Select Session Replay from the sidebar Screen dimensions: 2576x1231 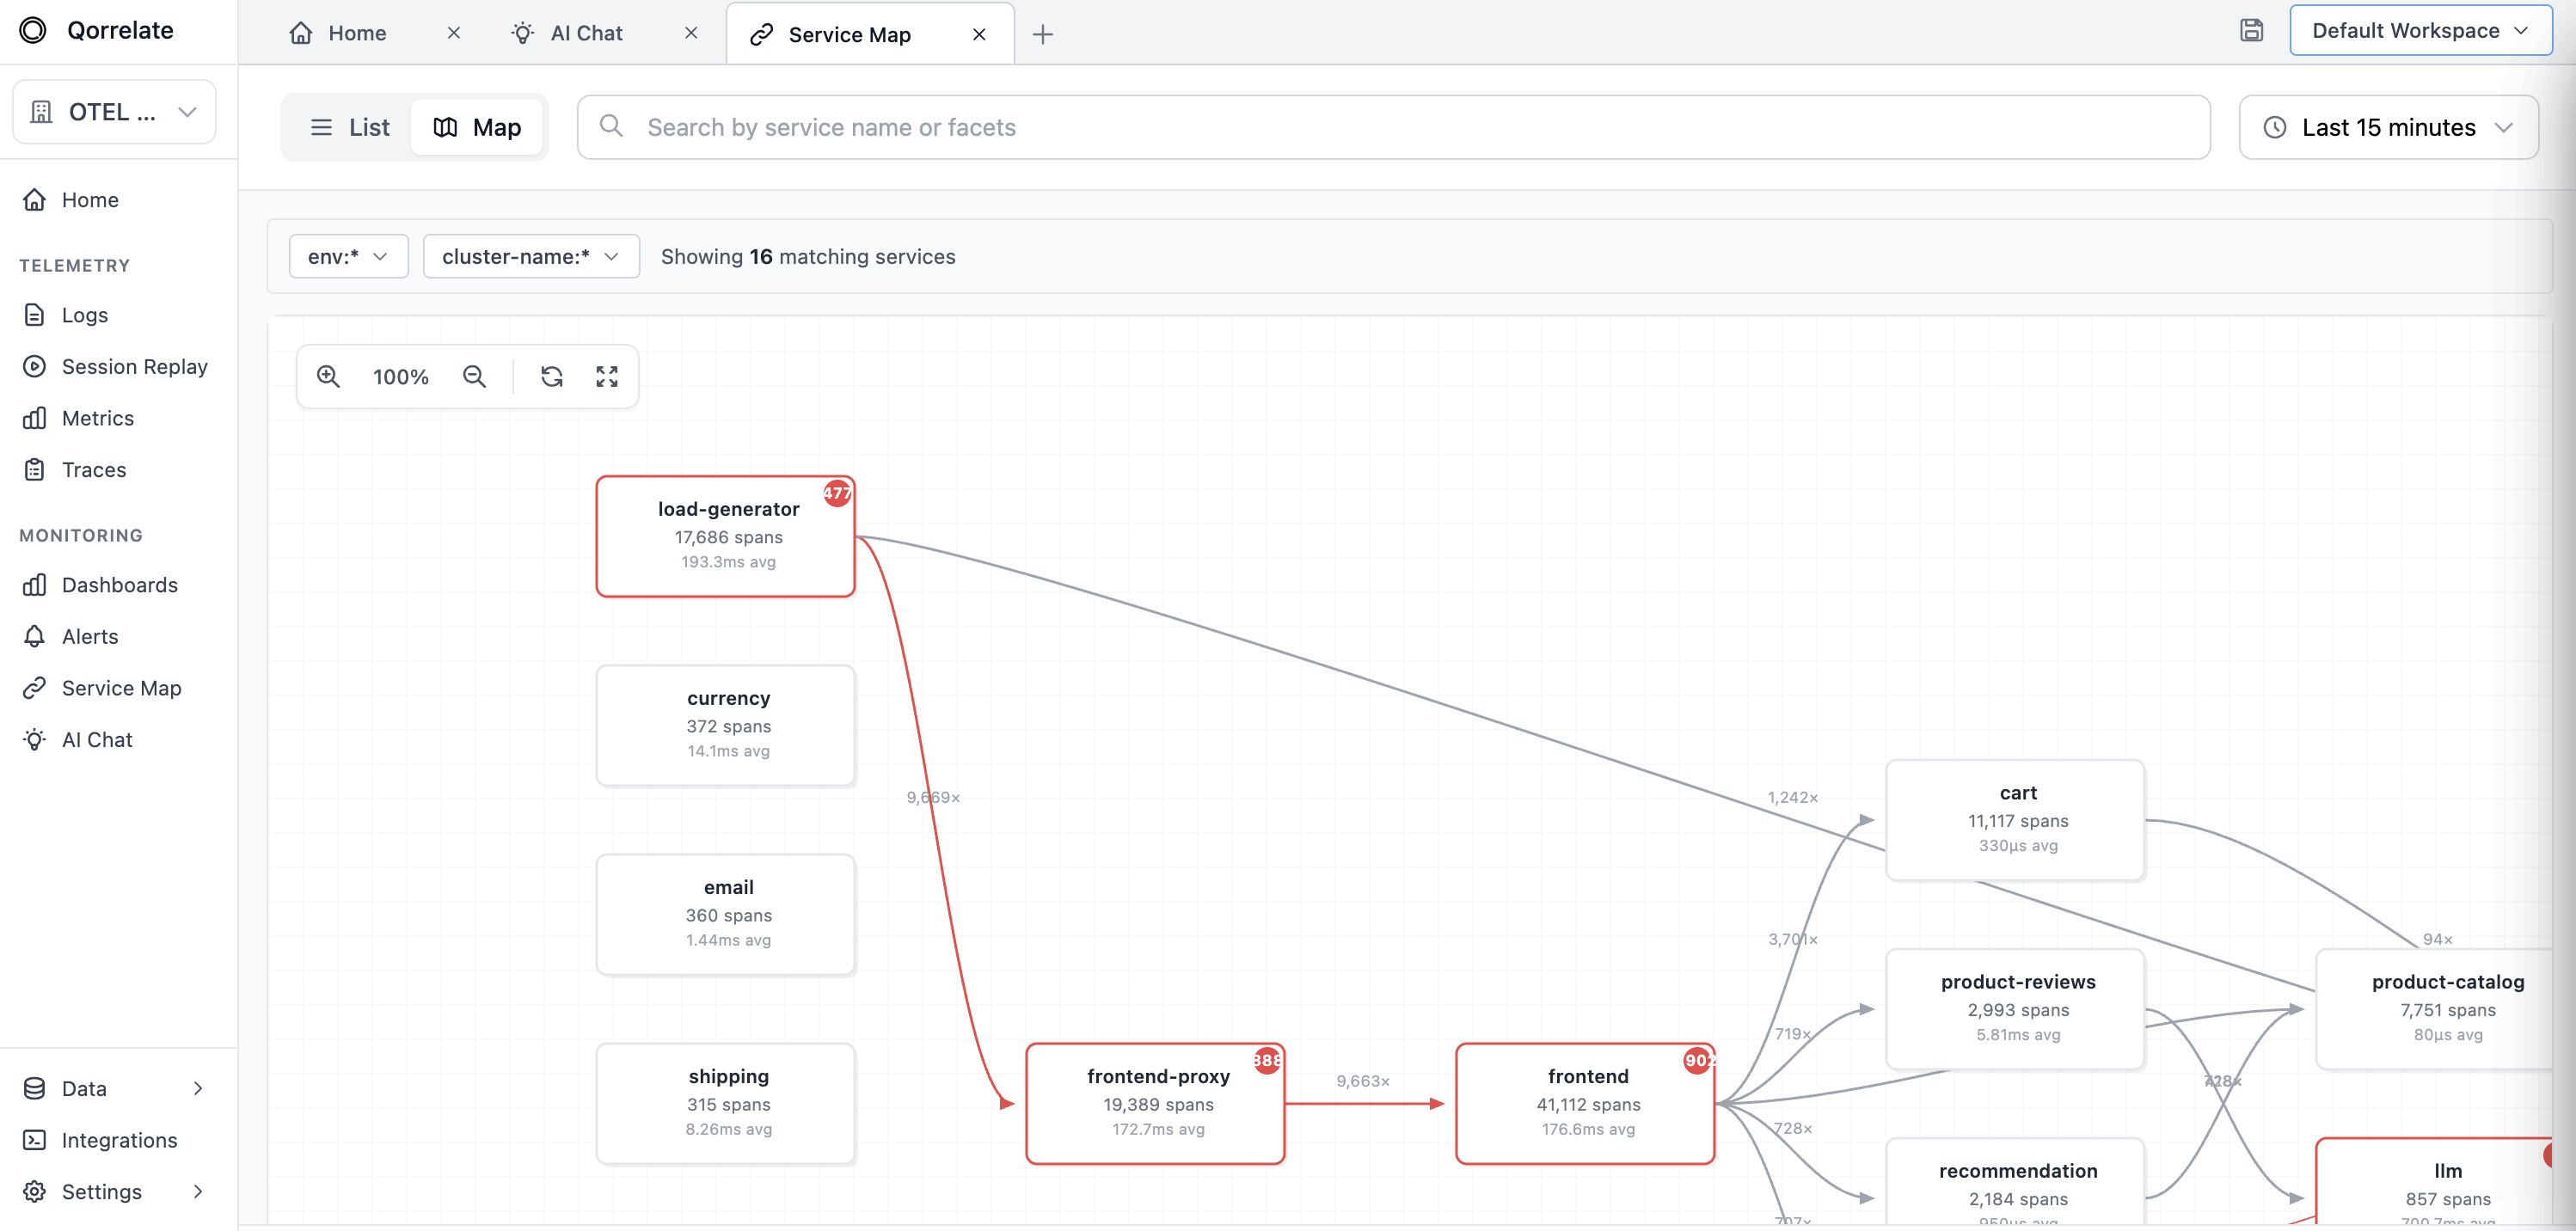134,366
